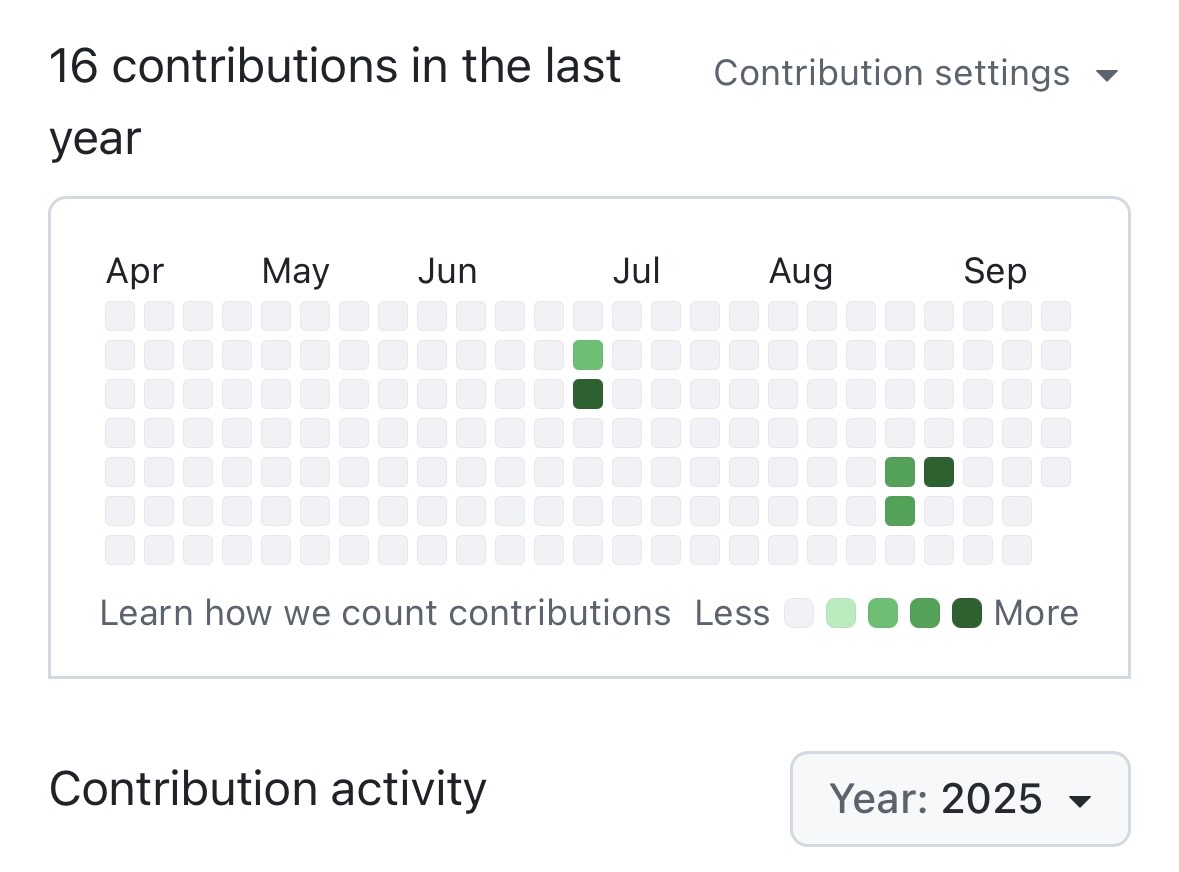Click the lightest green legend swatch
The width and height of the screenshot is (1179, 872).
click(x=841, y=613)
